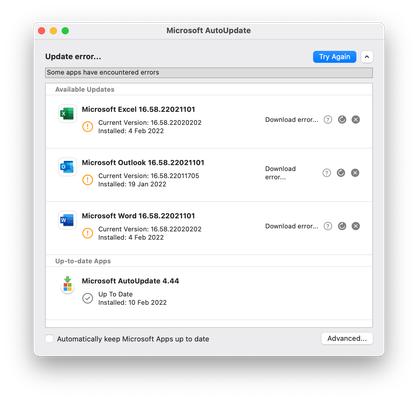Screen dimensions: 418x400
Task: Click the Outlook warning exclamation icon
Action: 88,180
